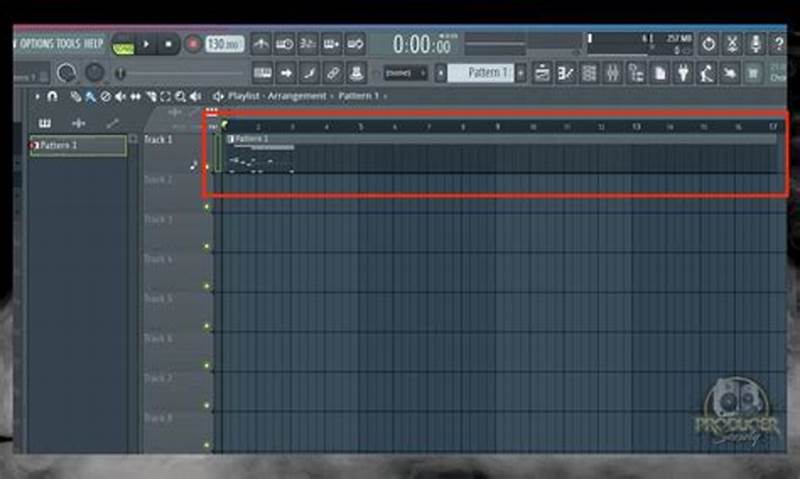
Task: Show patterns in picker piano icon
Action: pyautogui.click(x=45, y=123)
